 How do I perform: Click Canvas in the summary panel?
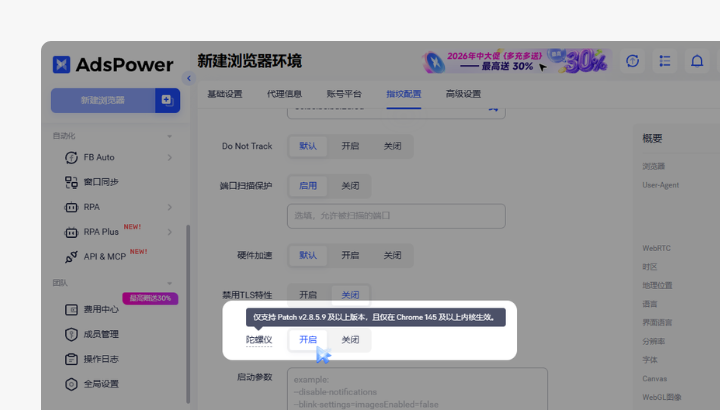(654, 379)
